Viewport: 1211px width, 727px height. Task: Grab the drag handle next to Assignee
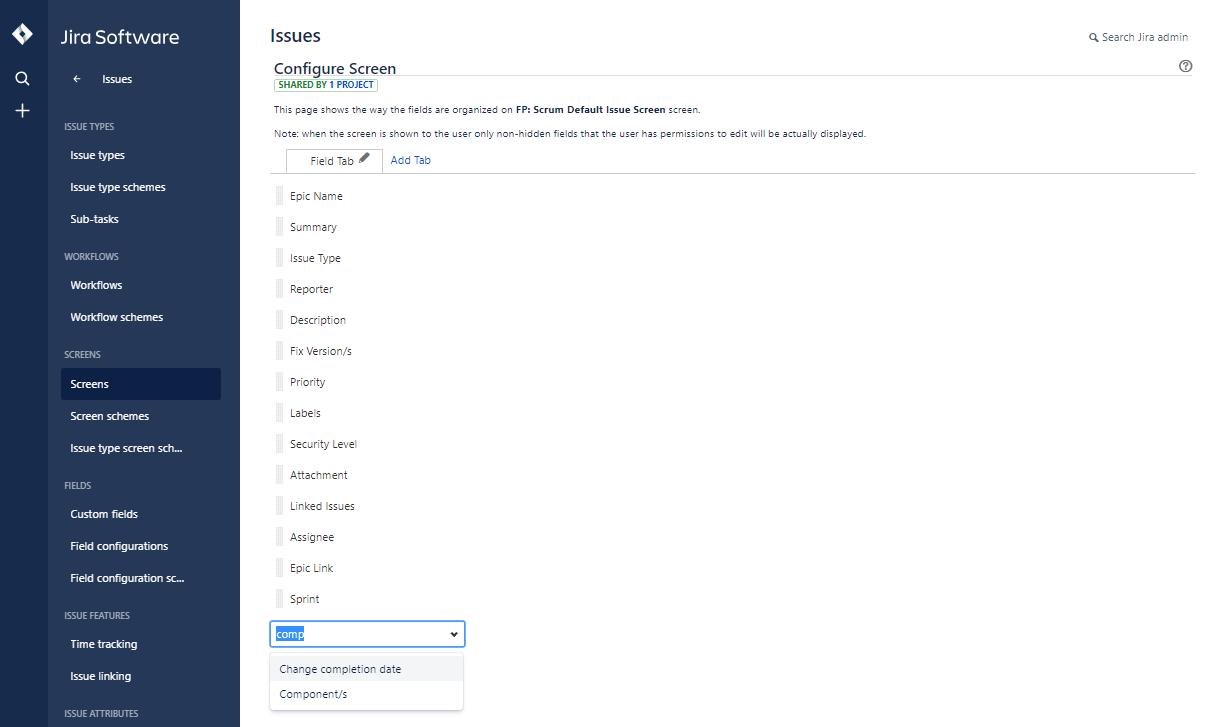[280, 537]
